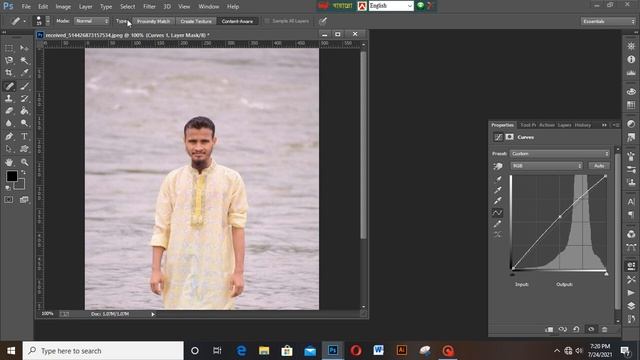Swap foreground and background colors
Screen dimensions: 640x360
23,173
